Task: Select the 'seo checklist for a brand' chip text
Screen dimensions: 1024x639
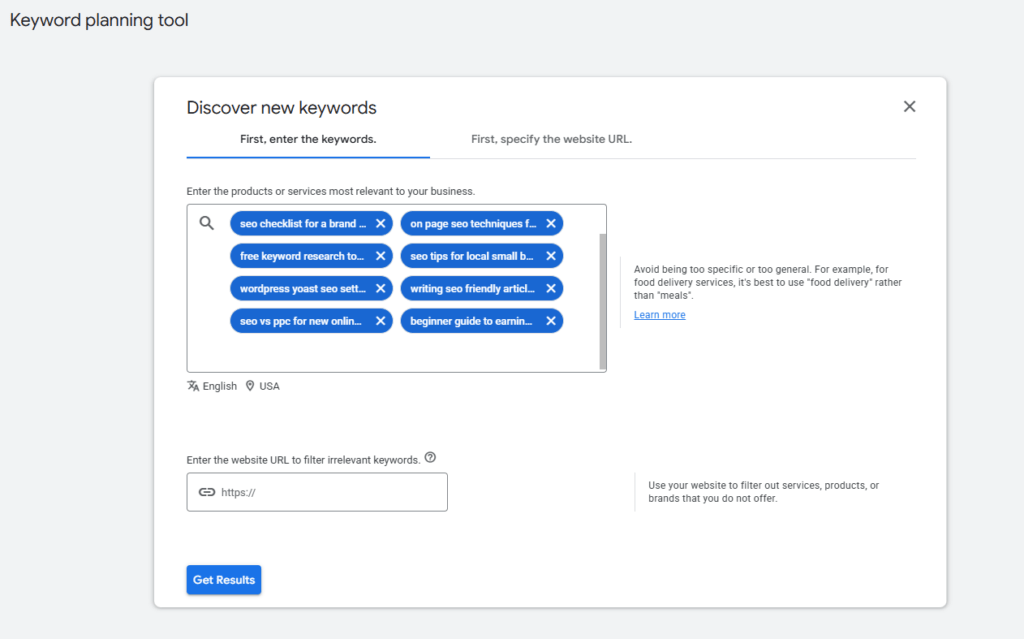Action: tap(302, 223)
